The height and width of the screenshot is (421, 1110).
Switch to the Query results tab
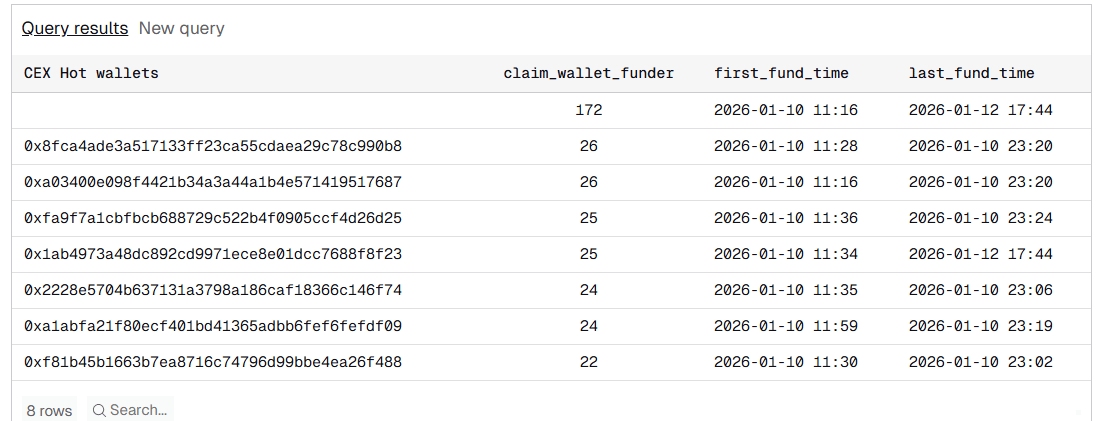[x=75, y=28]
